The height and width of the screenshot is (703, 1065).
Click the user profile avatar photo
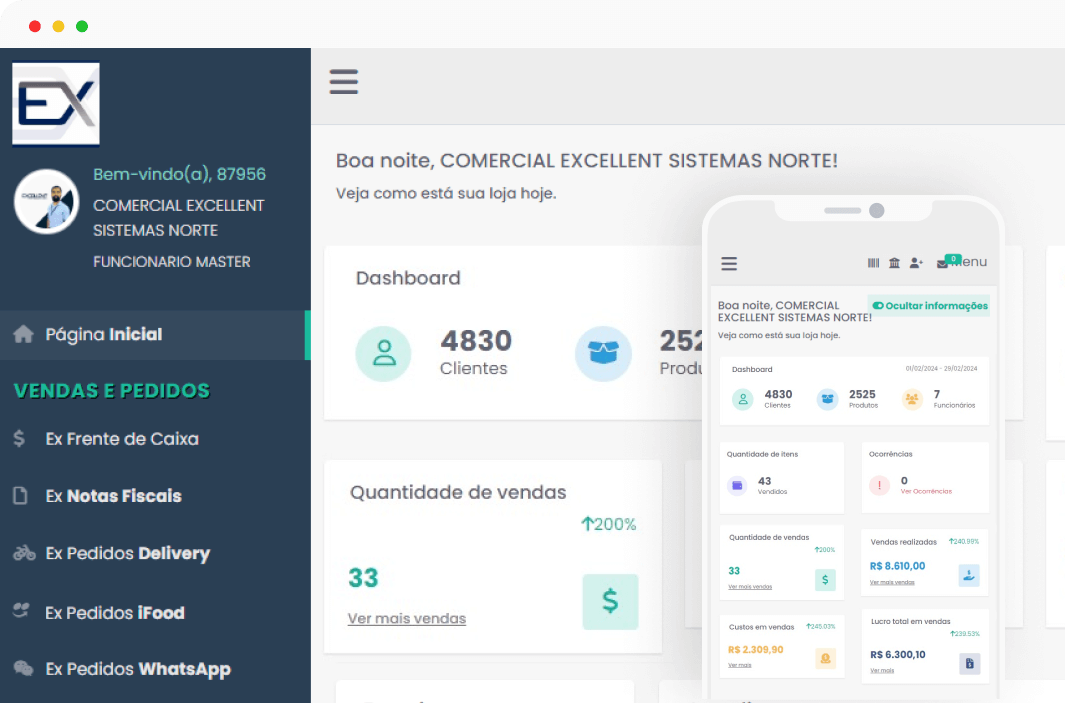[47, 202]
